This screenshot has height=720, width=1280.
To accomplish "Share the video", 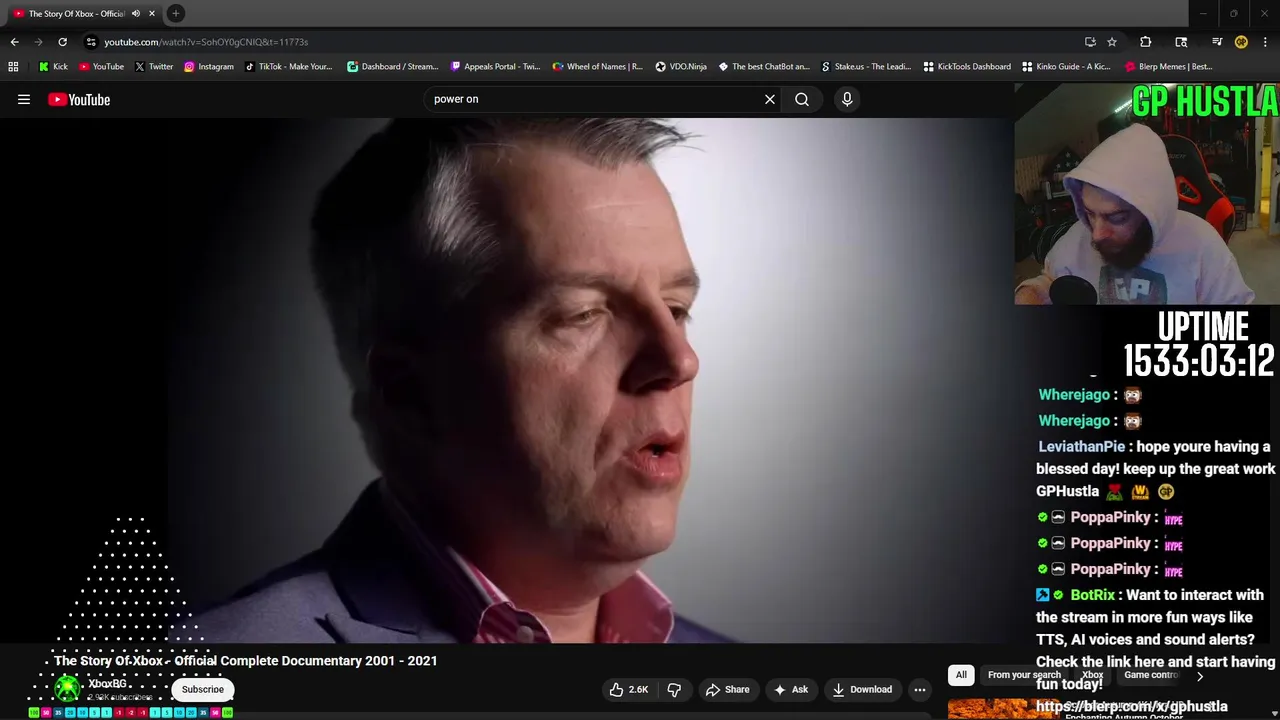I will pos(727,689).
